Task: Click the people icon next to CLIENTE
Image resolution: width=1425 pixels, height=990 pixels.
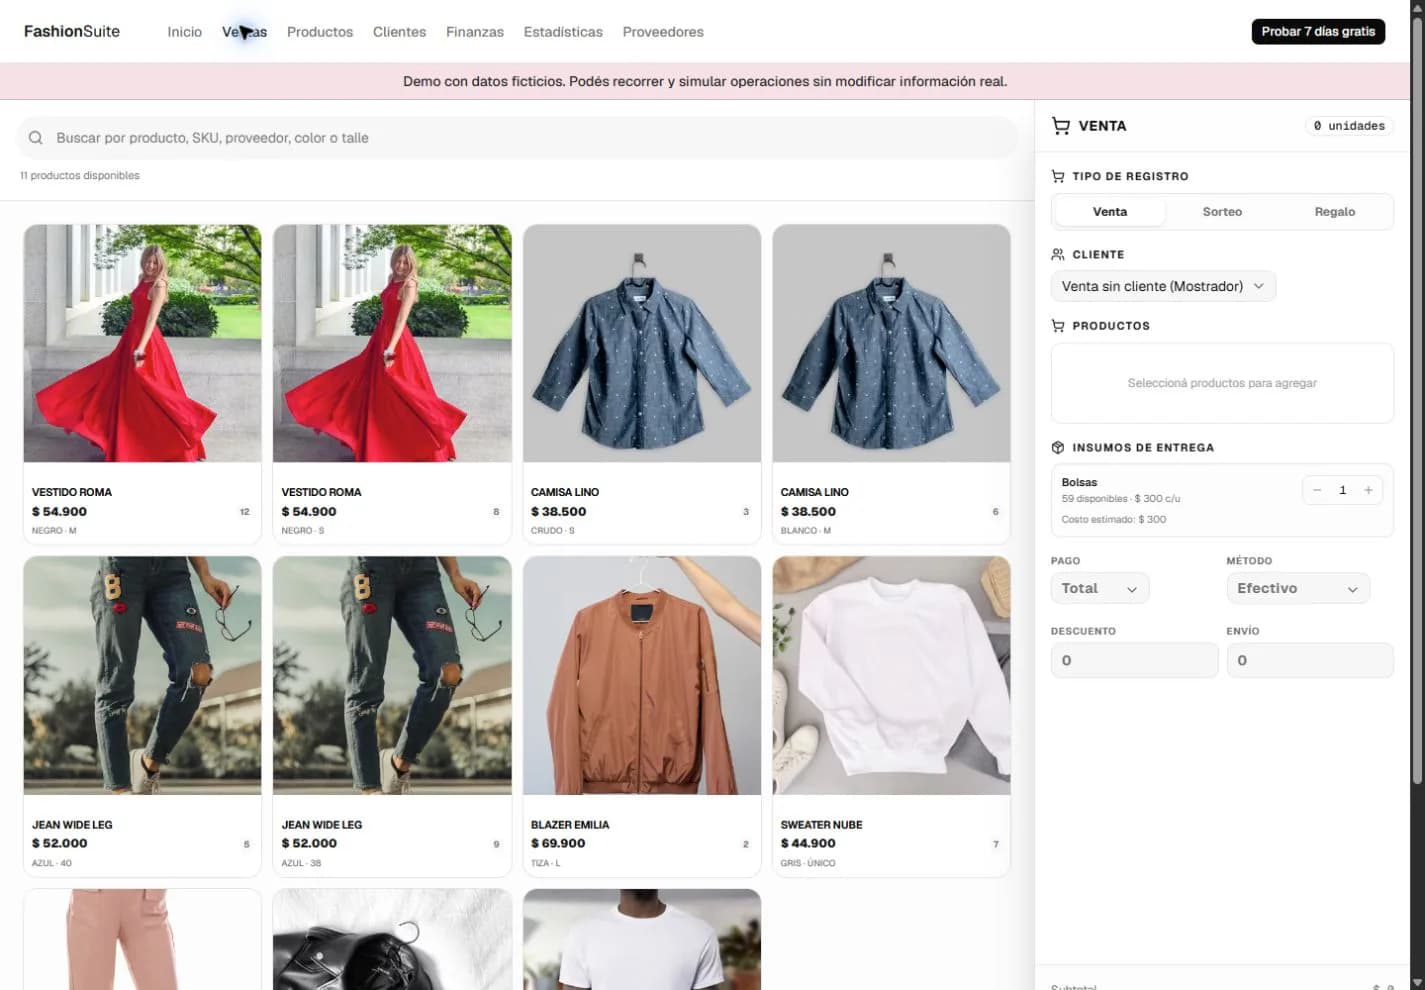Action: pyautogui.click(x=1058, y=254)
